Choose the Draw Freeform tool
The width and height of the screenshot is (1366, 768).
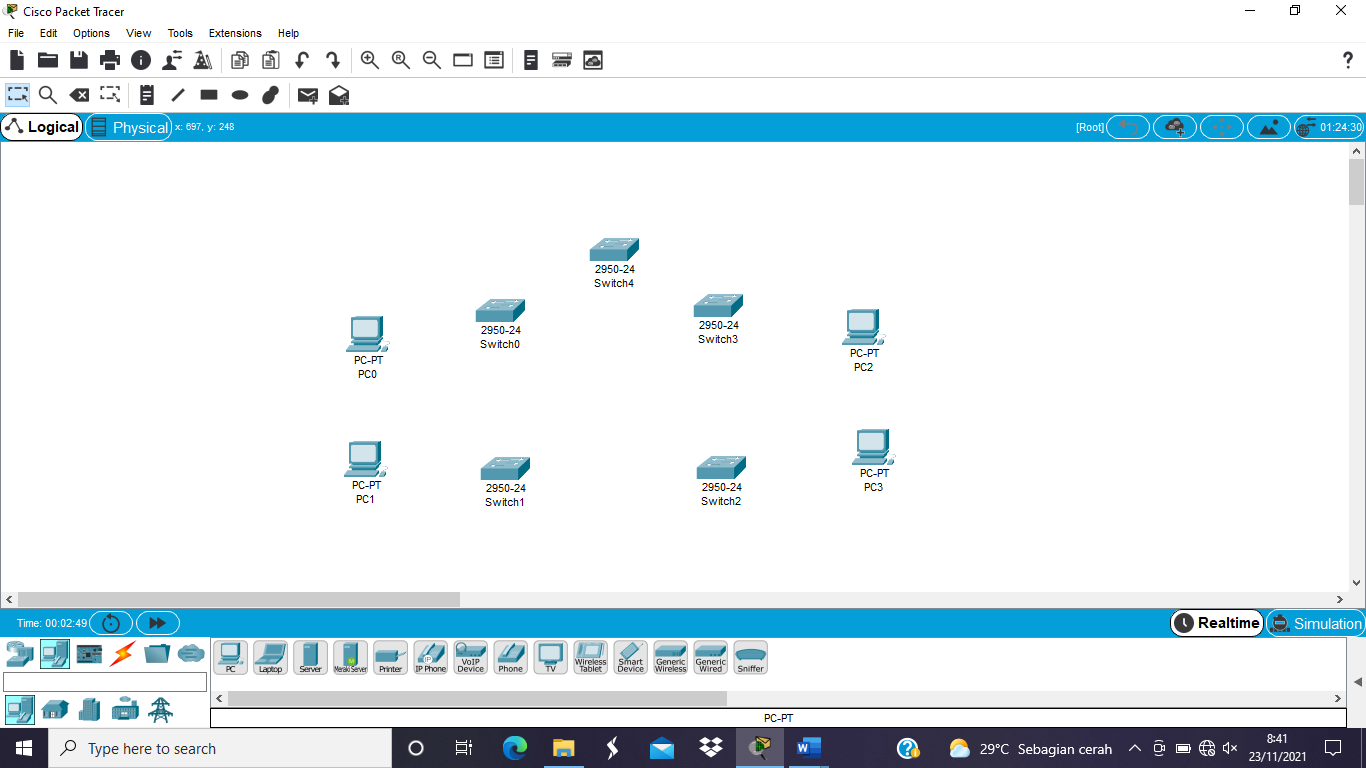270,95
